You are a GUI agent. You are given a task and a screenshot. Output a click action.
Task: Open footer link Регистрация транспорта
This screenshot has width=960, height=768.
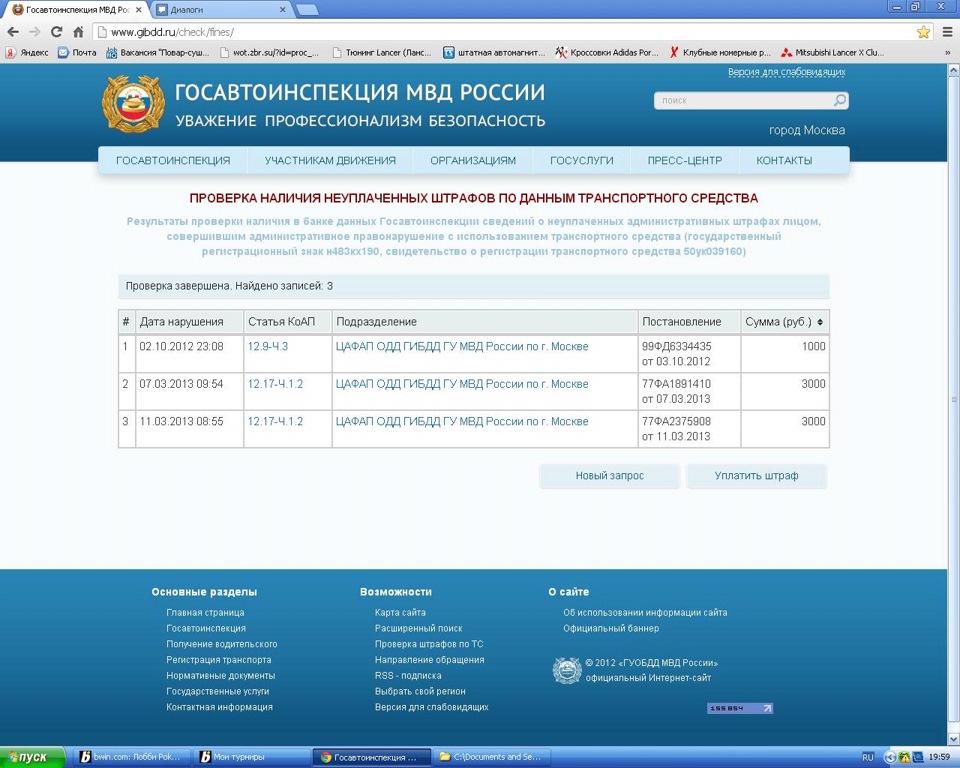point(219,660)
